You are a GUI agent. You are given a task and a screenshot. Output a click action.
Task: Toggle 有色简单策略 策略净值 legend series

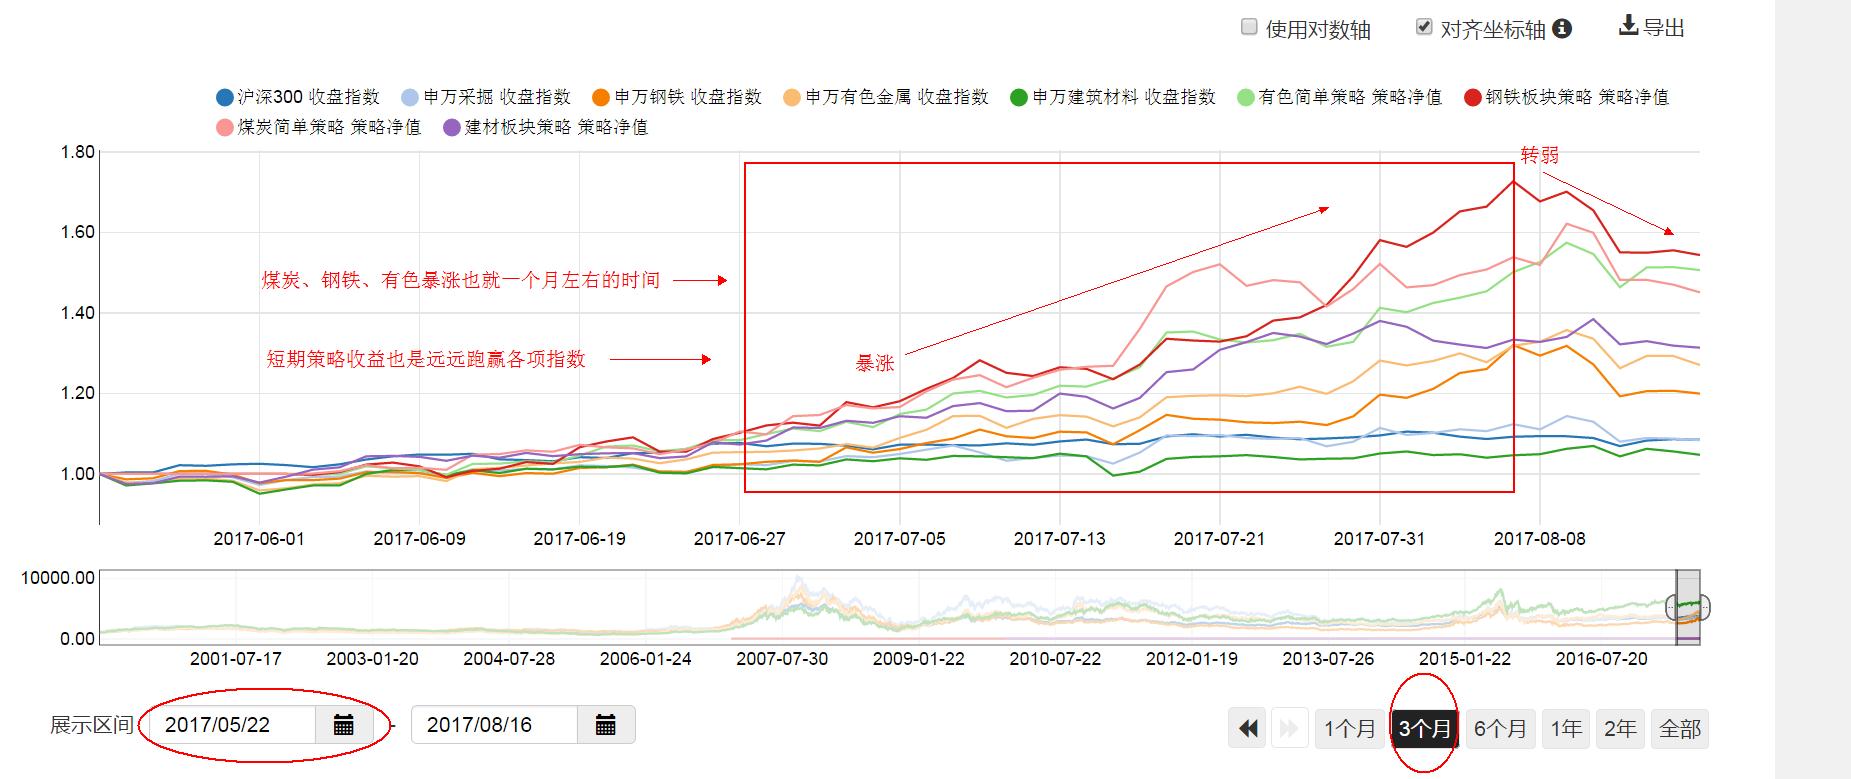[1339, 97]
